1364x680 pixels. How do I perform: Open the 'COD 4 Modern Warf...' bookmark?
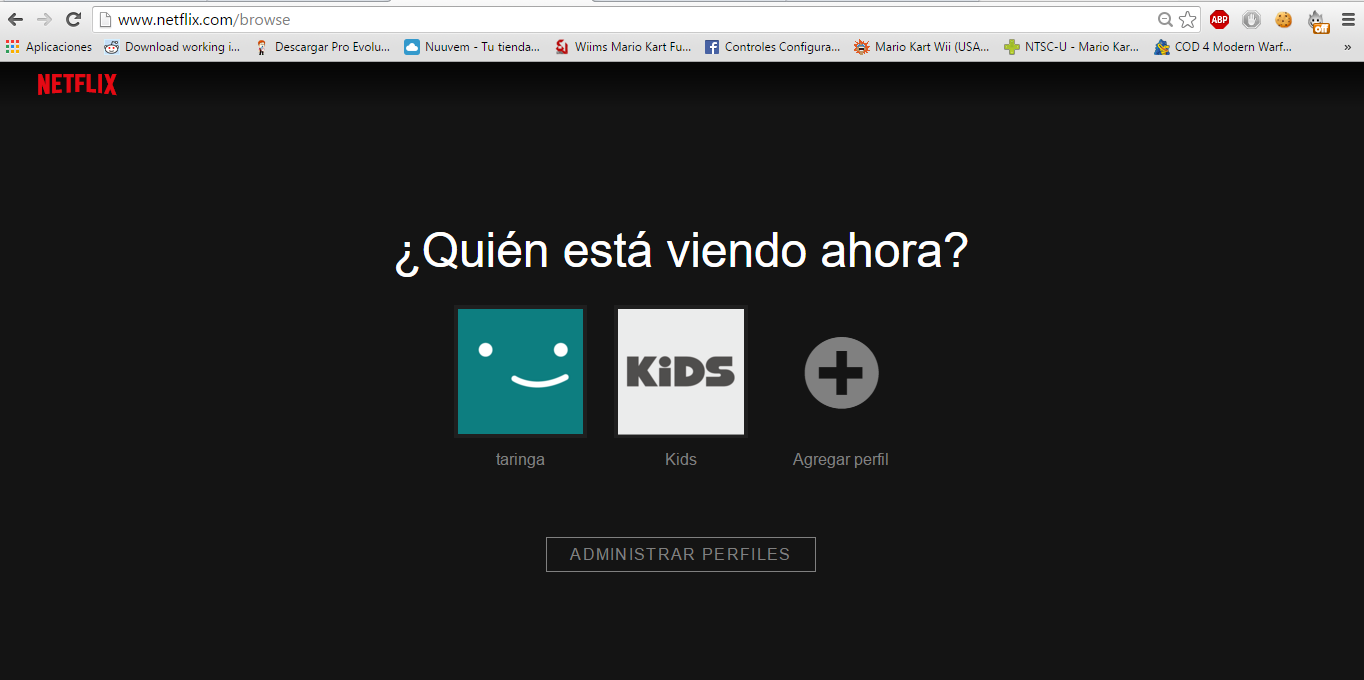click(1222, 47)
